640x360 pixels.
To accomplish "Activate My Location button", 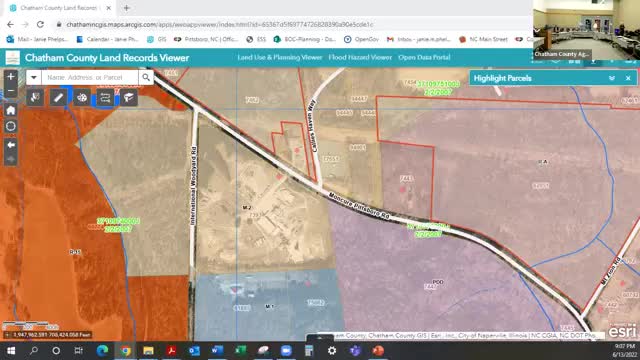I will pos(11,126).
